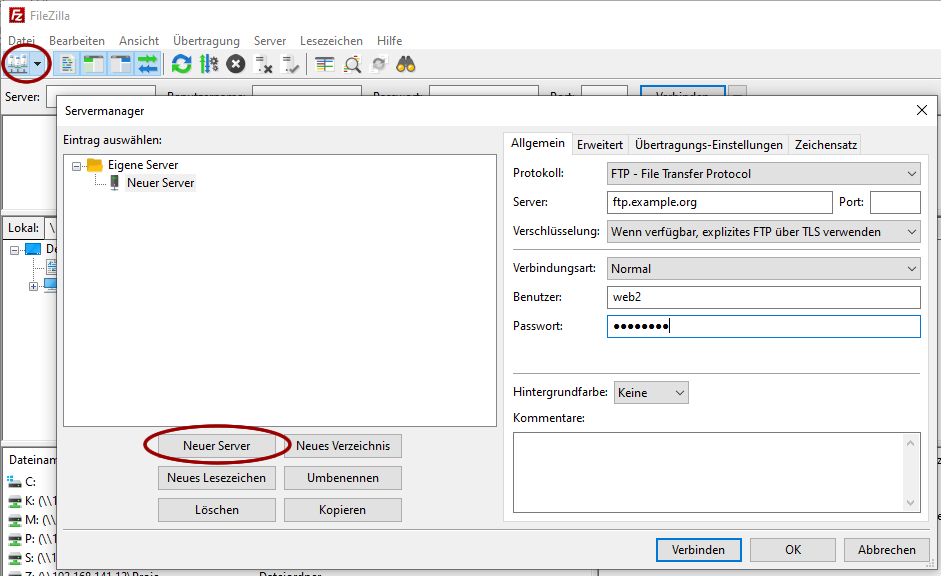Collapse Desktop node in local tree
The width and height of the screenshot is (941, 576).
[x=14, y=250]
